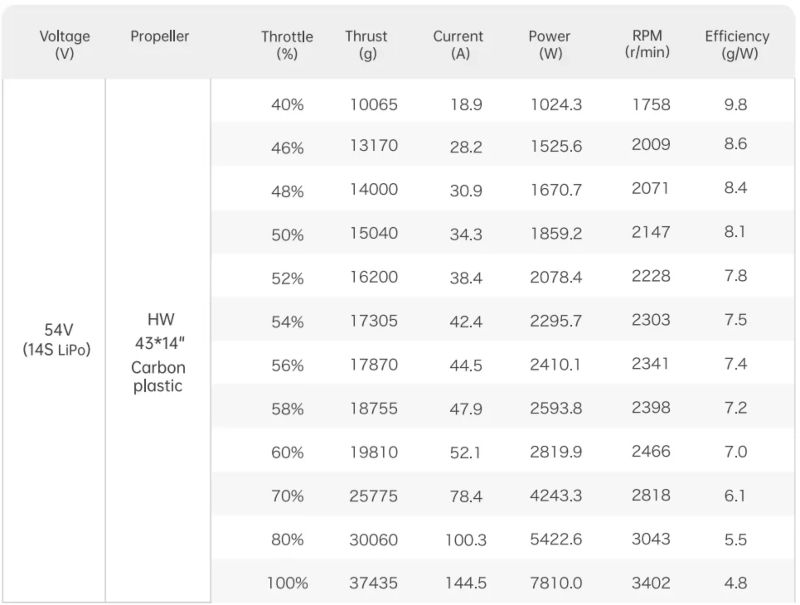Click the Throttle (%) column header
Screen dimensions: 800x605
(287, 45)
